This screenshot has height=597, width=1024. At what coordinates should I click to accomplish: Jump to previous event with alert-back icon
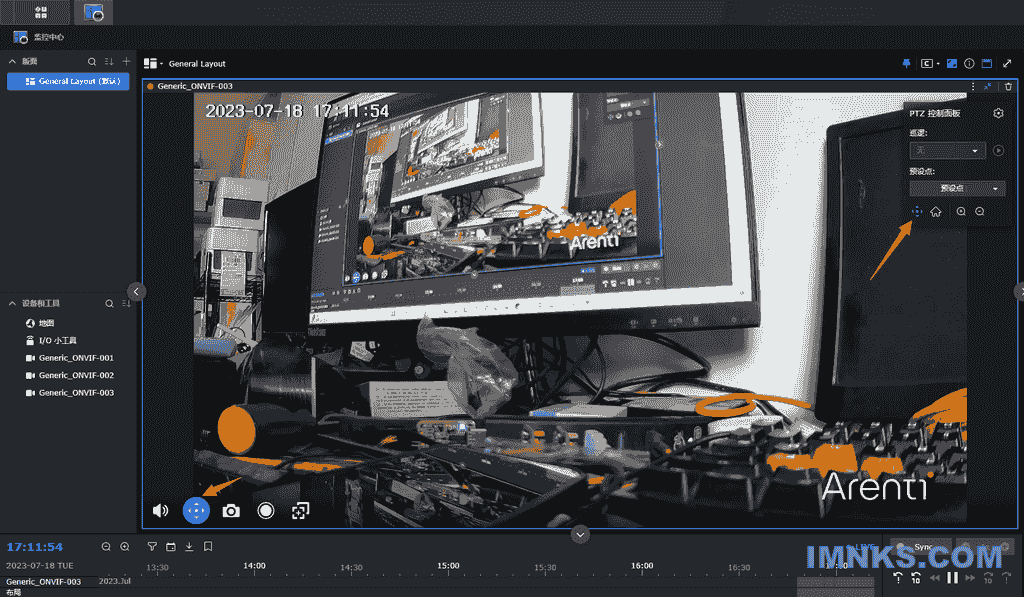point(898,577)
